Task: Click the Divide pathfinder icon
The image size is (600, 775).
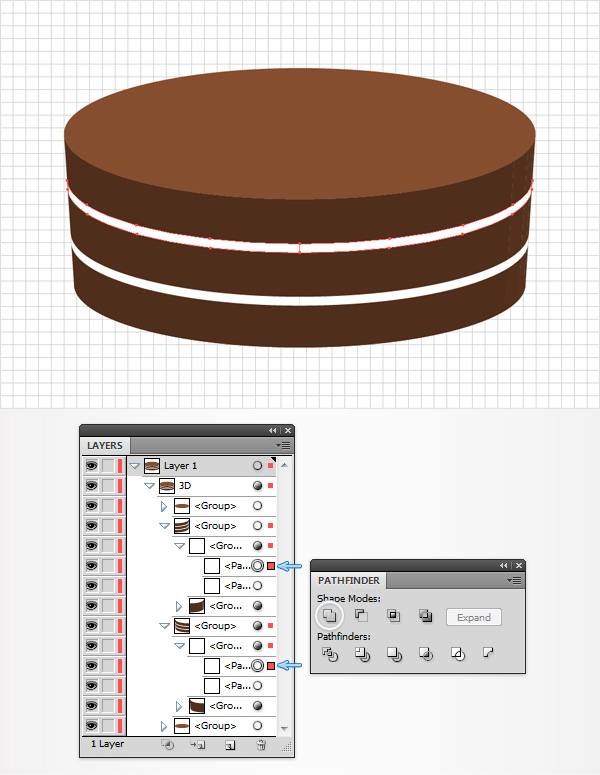Action: pos(330,654)
